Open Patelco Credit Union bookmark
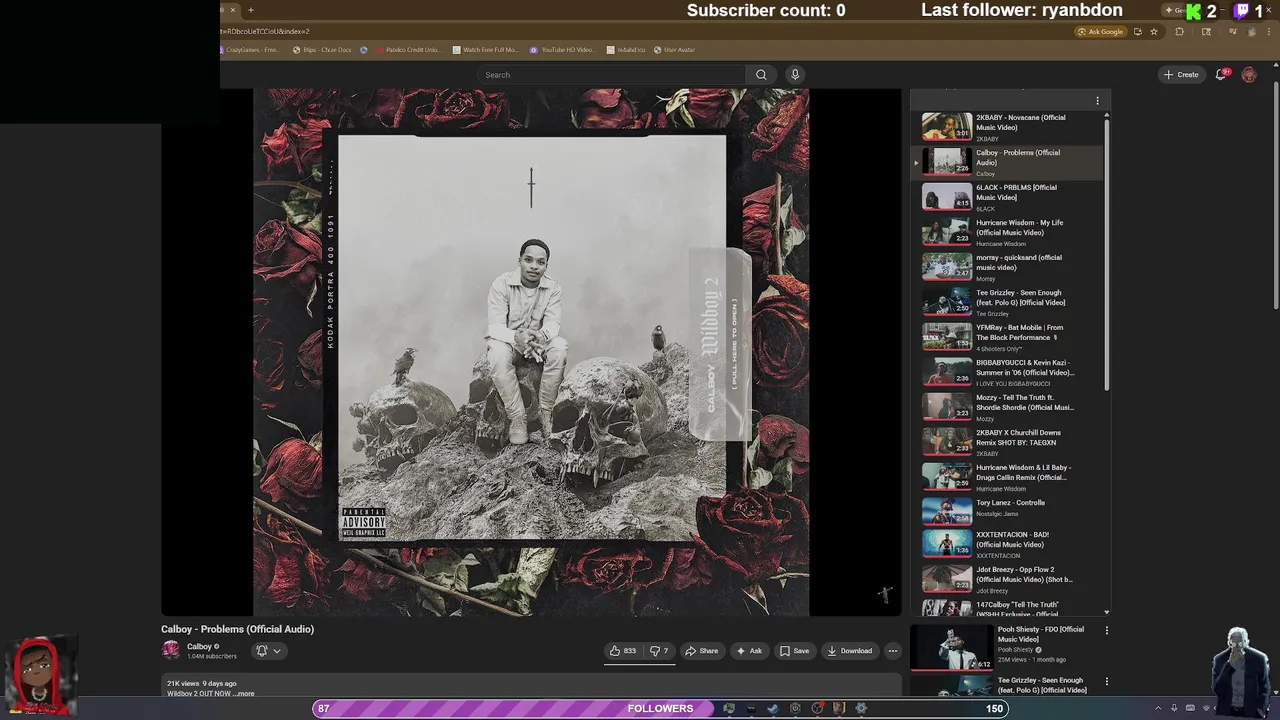Screen dimensions: 1280x720 [408, 50]
